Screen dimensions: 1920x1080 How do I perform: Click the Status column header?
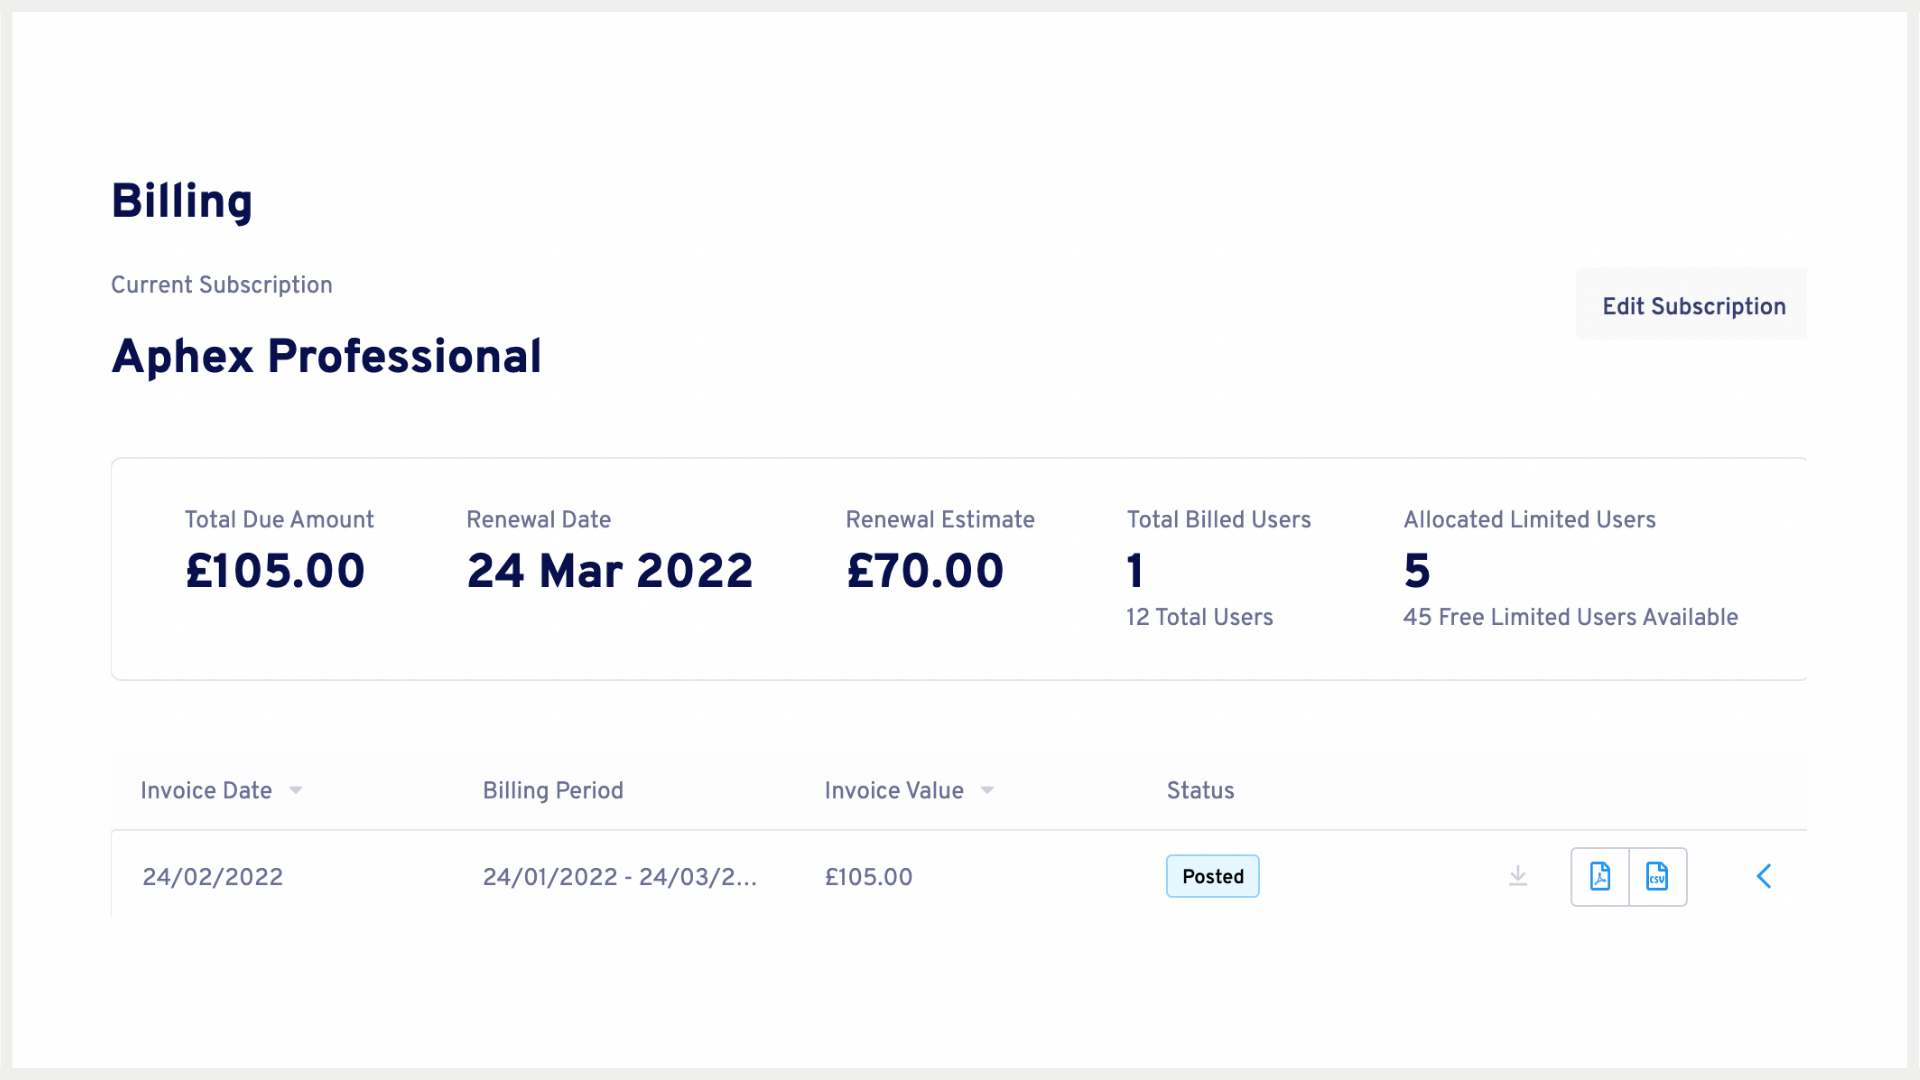(x=1200, y=791)
